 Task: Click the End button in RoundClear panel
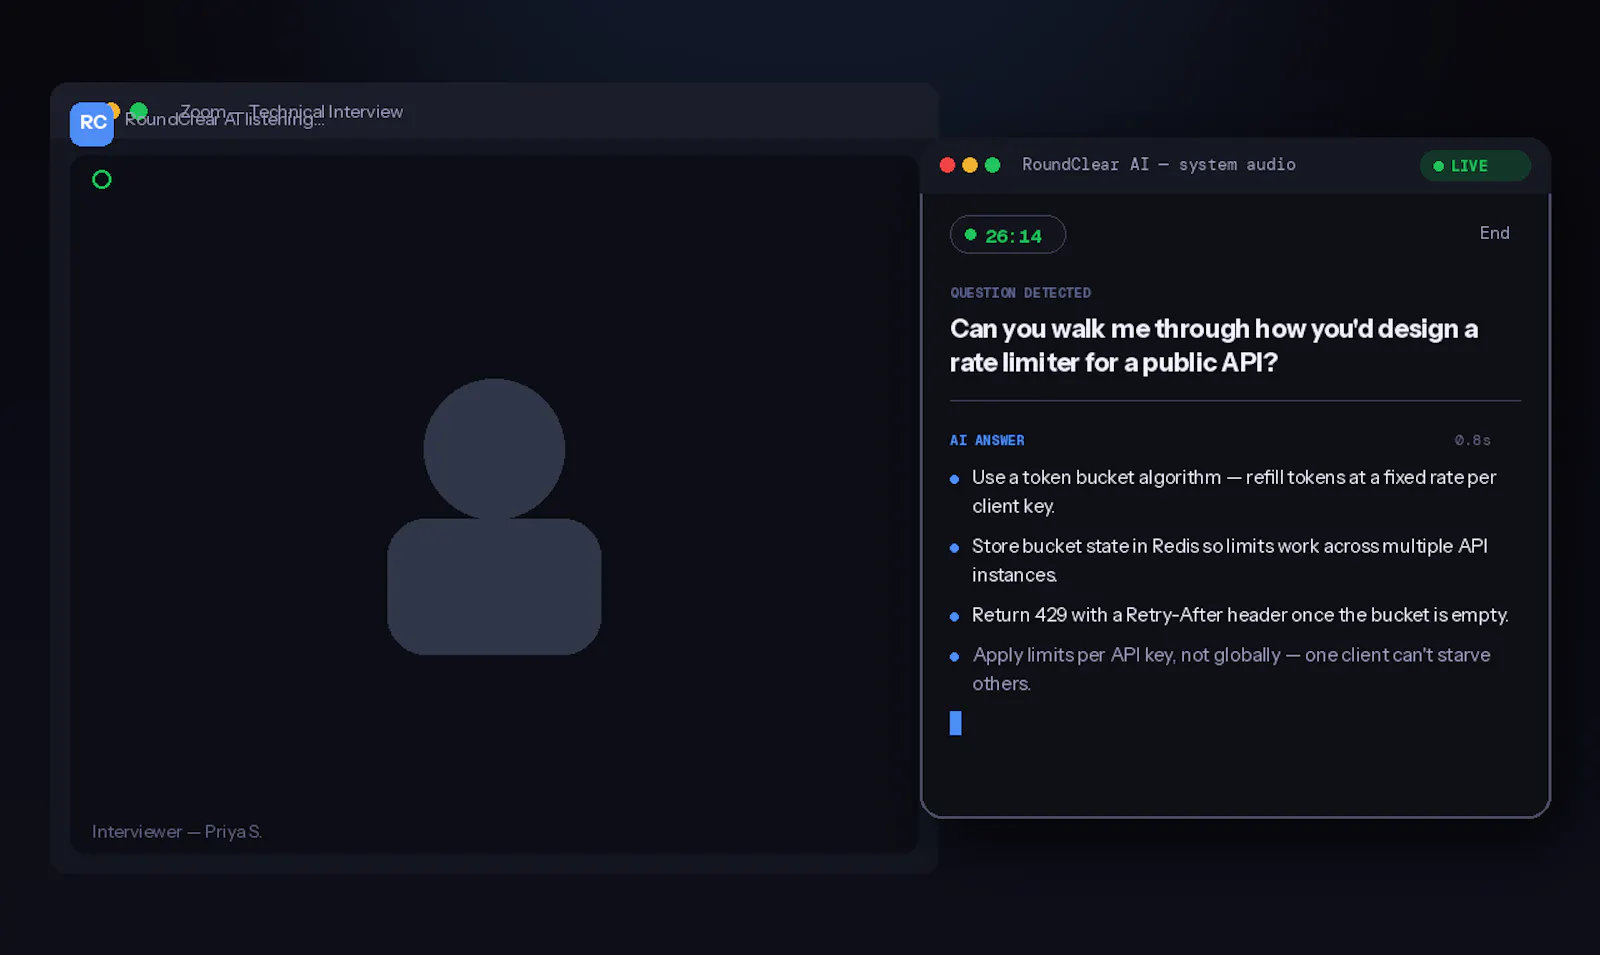[1494, 233]
